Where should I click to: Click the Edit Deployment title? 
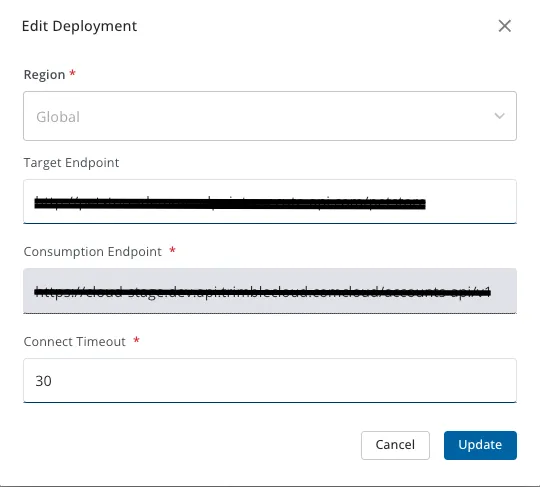[80, 26]
